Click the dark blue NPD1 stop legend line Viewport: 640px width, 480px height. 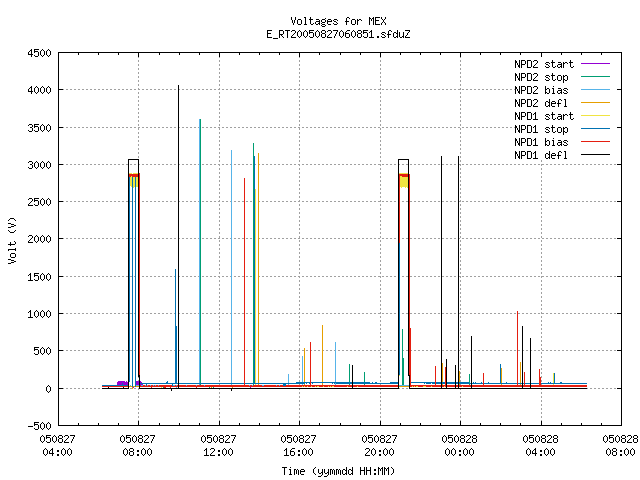(x=595, y=129)
